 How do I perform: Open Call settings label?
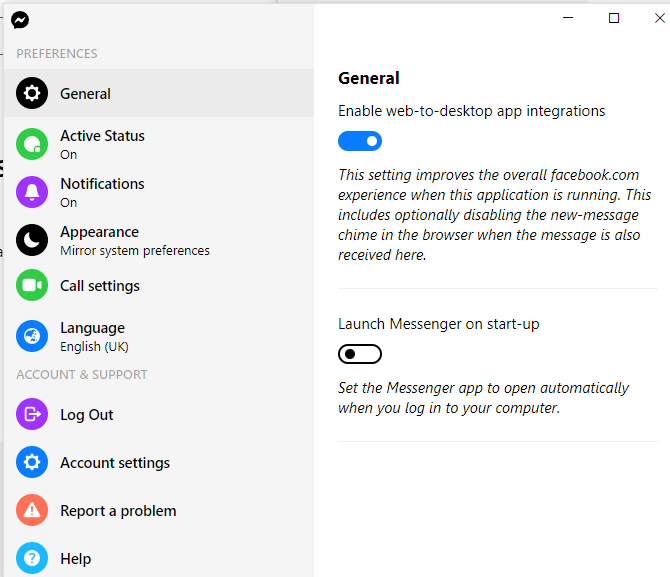coord(100,286)
